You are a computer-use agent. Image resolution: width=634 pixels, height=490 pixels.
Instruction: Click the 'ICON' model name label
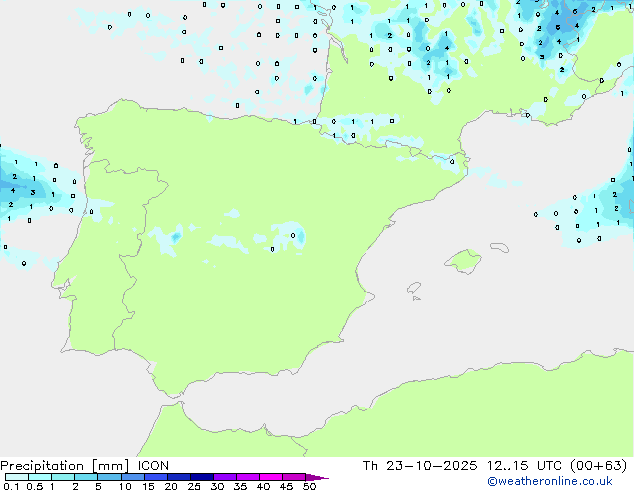point(153,466)
